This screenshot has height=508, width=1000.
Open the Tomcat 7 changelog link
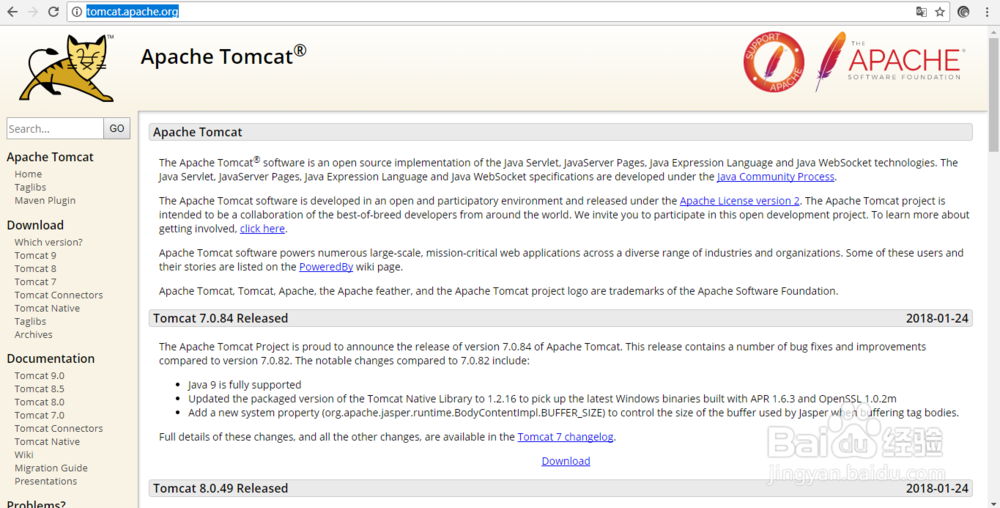point(565,437)
